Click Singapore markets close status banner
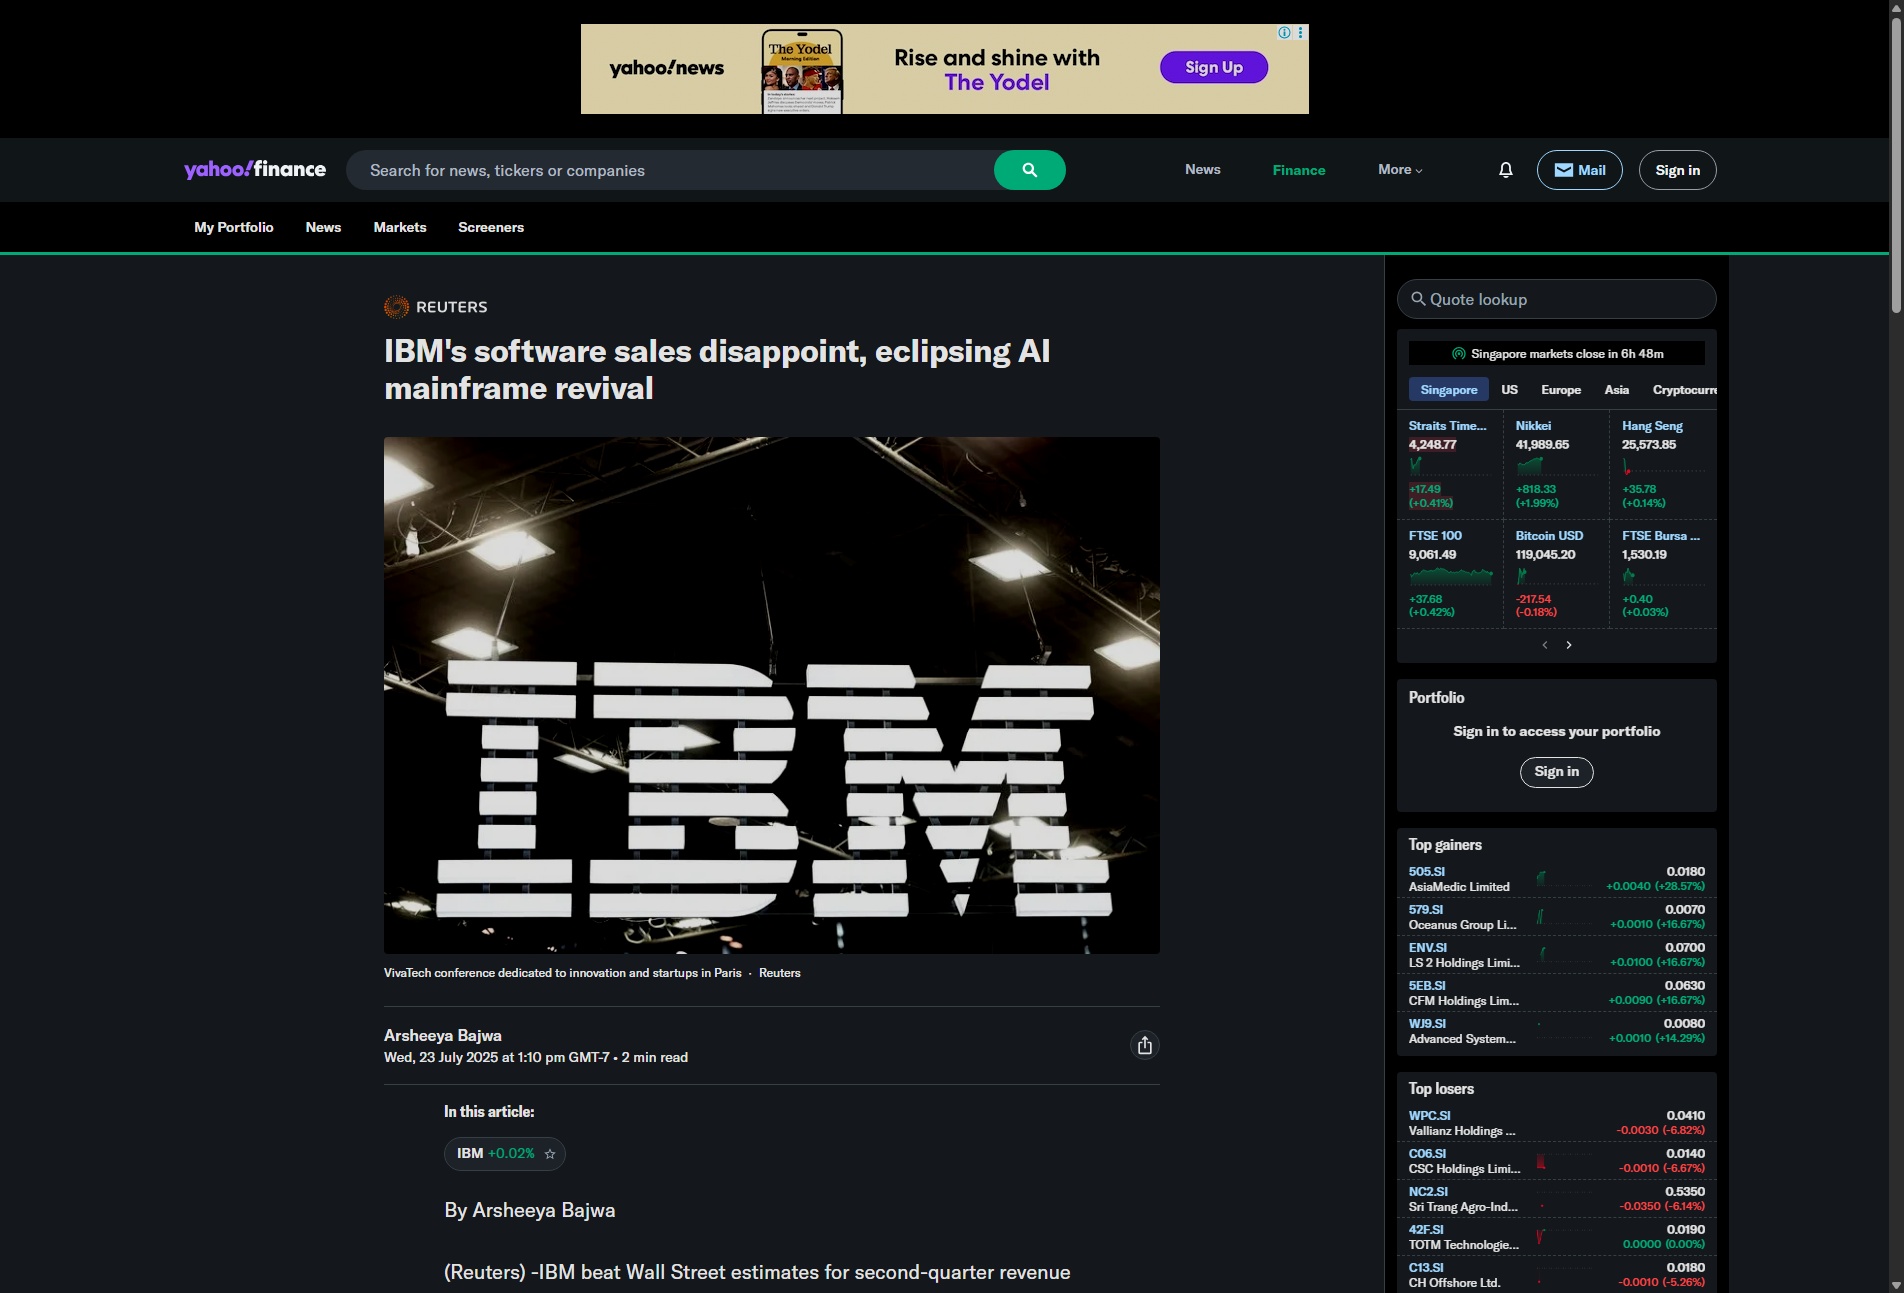This screenshot has width=1904, height=1293. 1556,354
